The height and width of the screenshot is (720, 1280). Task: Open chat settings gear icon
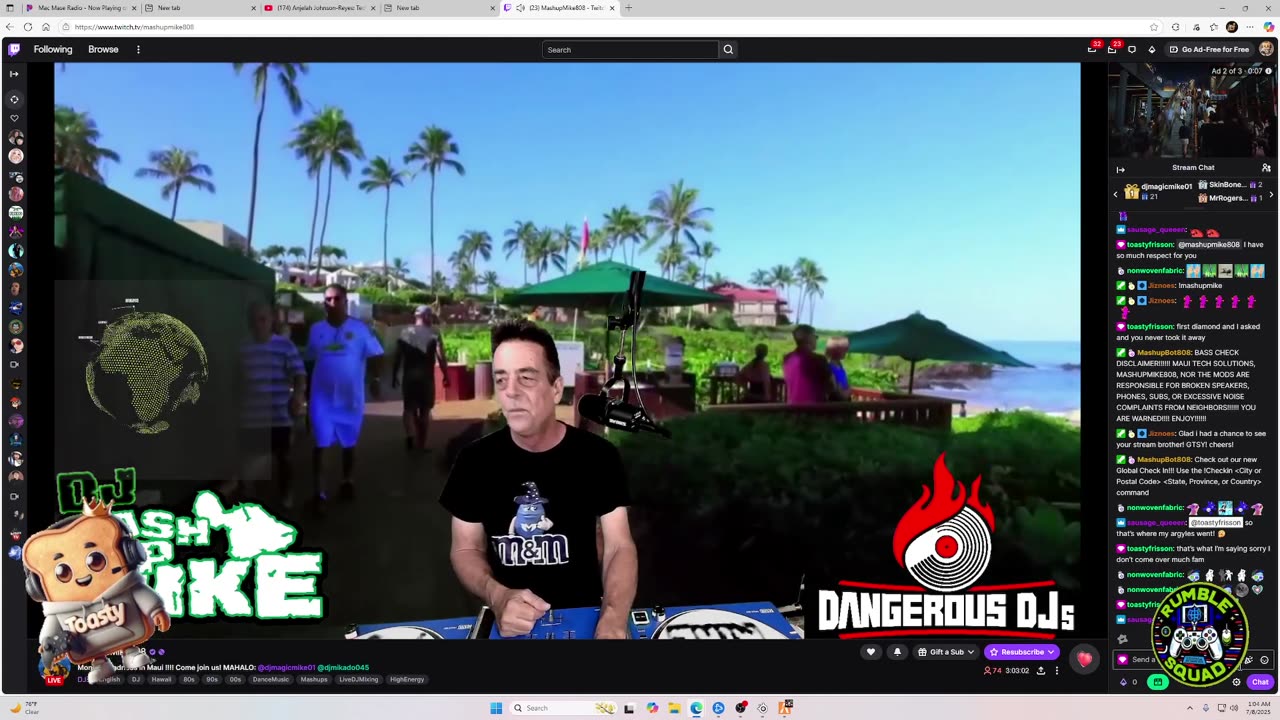(x=1236, y=682)
